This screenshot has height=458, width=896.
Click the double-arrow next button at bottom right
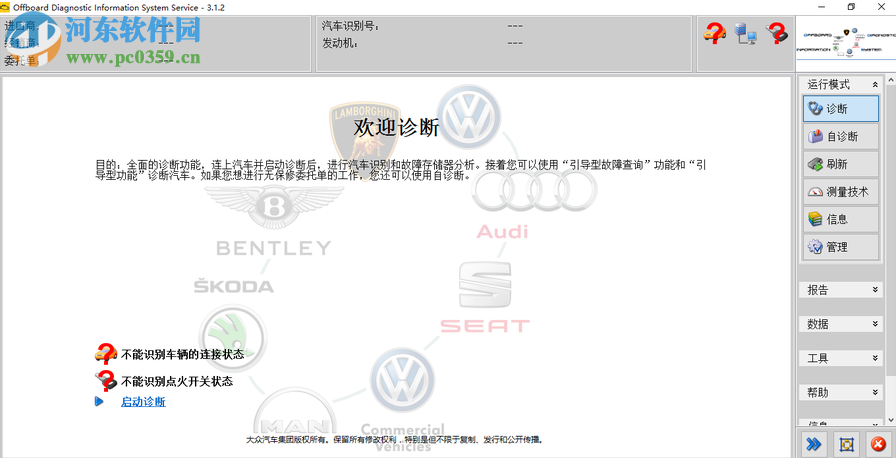tap(814, 444)
